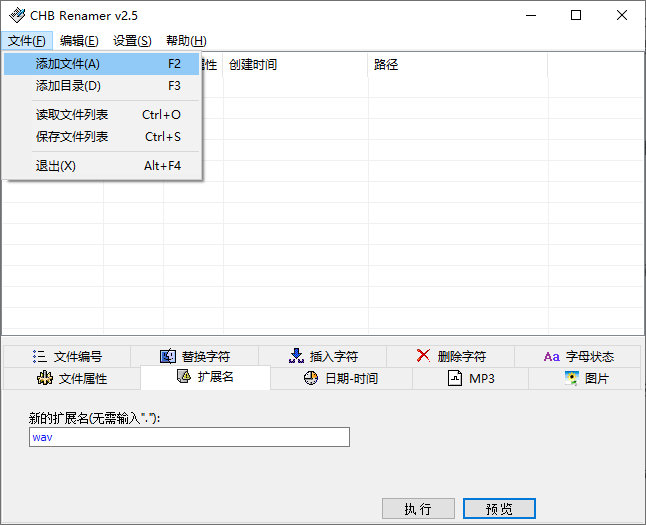Minimize the CHB Renamer window

531,16
